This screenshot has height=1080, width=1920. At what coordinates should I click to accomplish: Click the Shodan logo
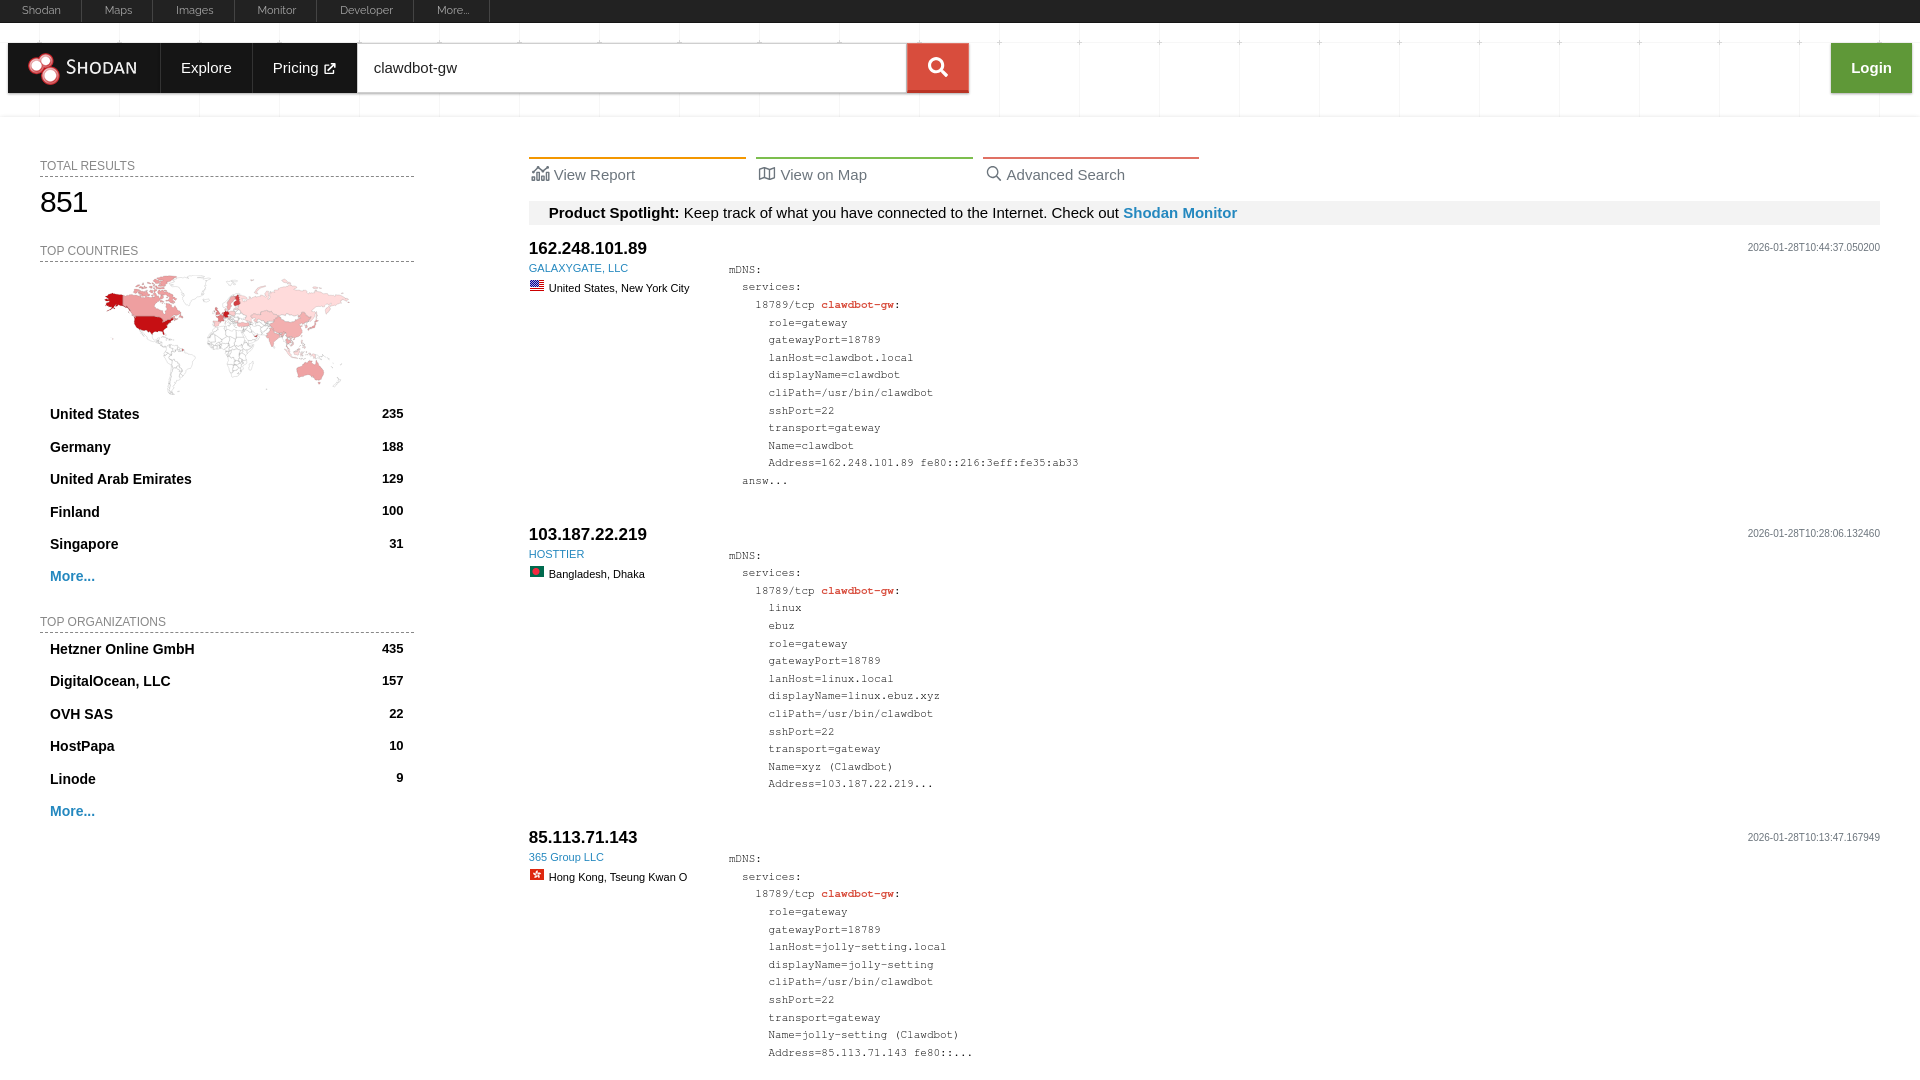(x=83, y=67)
